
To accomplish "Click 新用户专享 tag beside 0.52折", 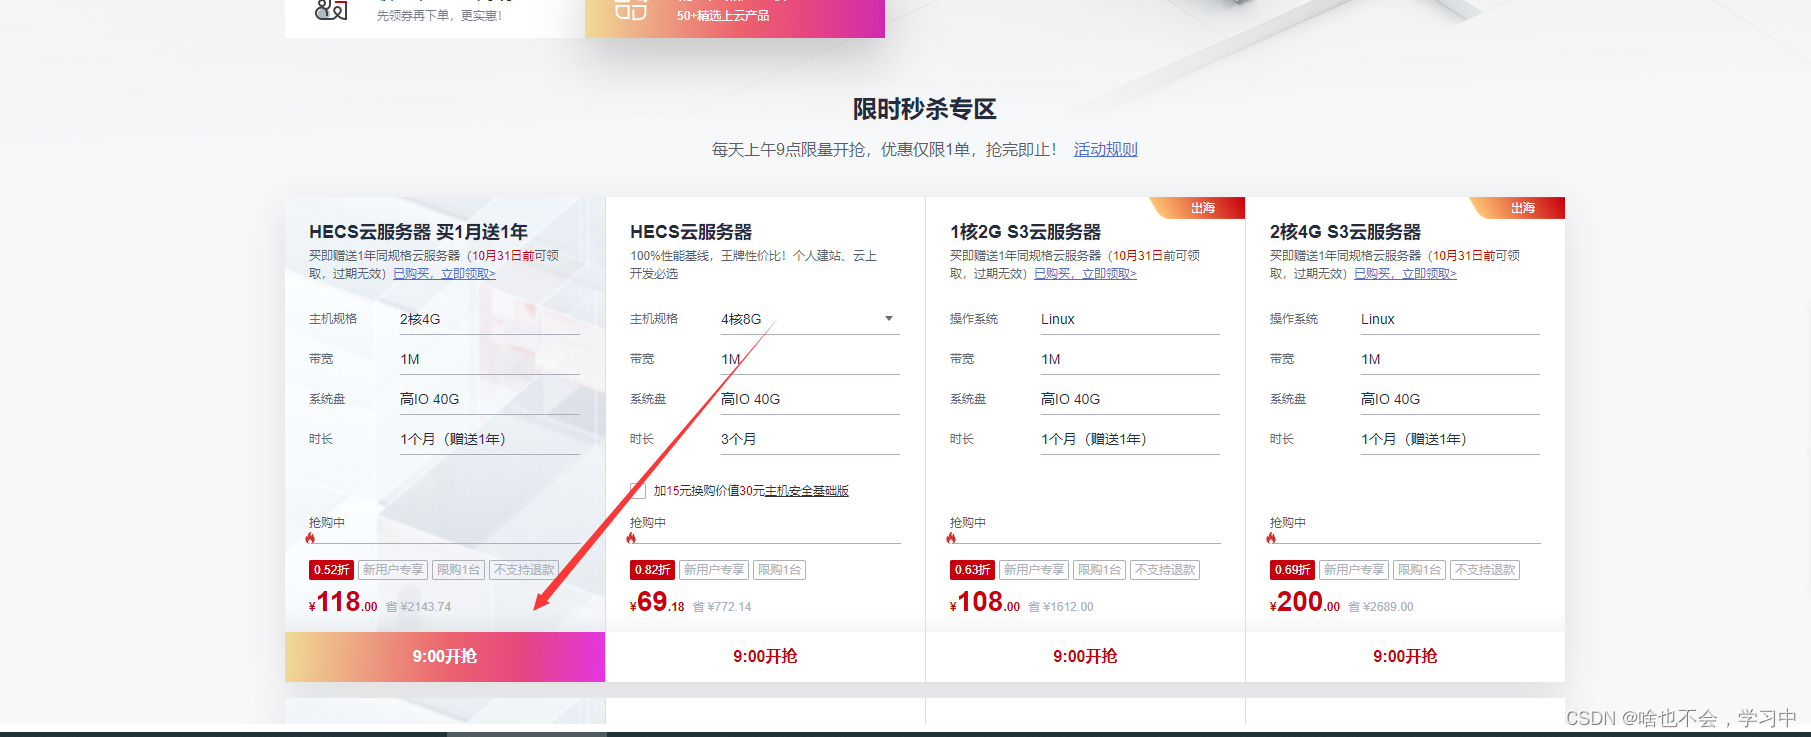I will [x=393, y=570].
